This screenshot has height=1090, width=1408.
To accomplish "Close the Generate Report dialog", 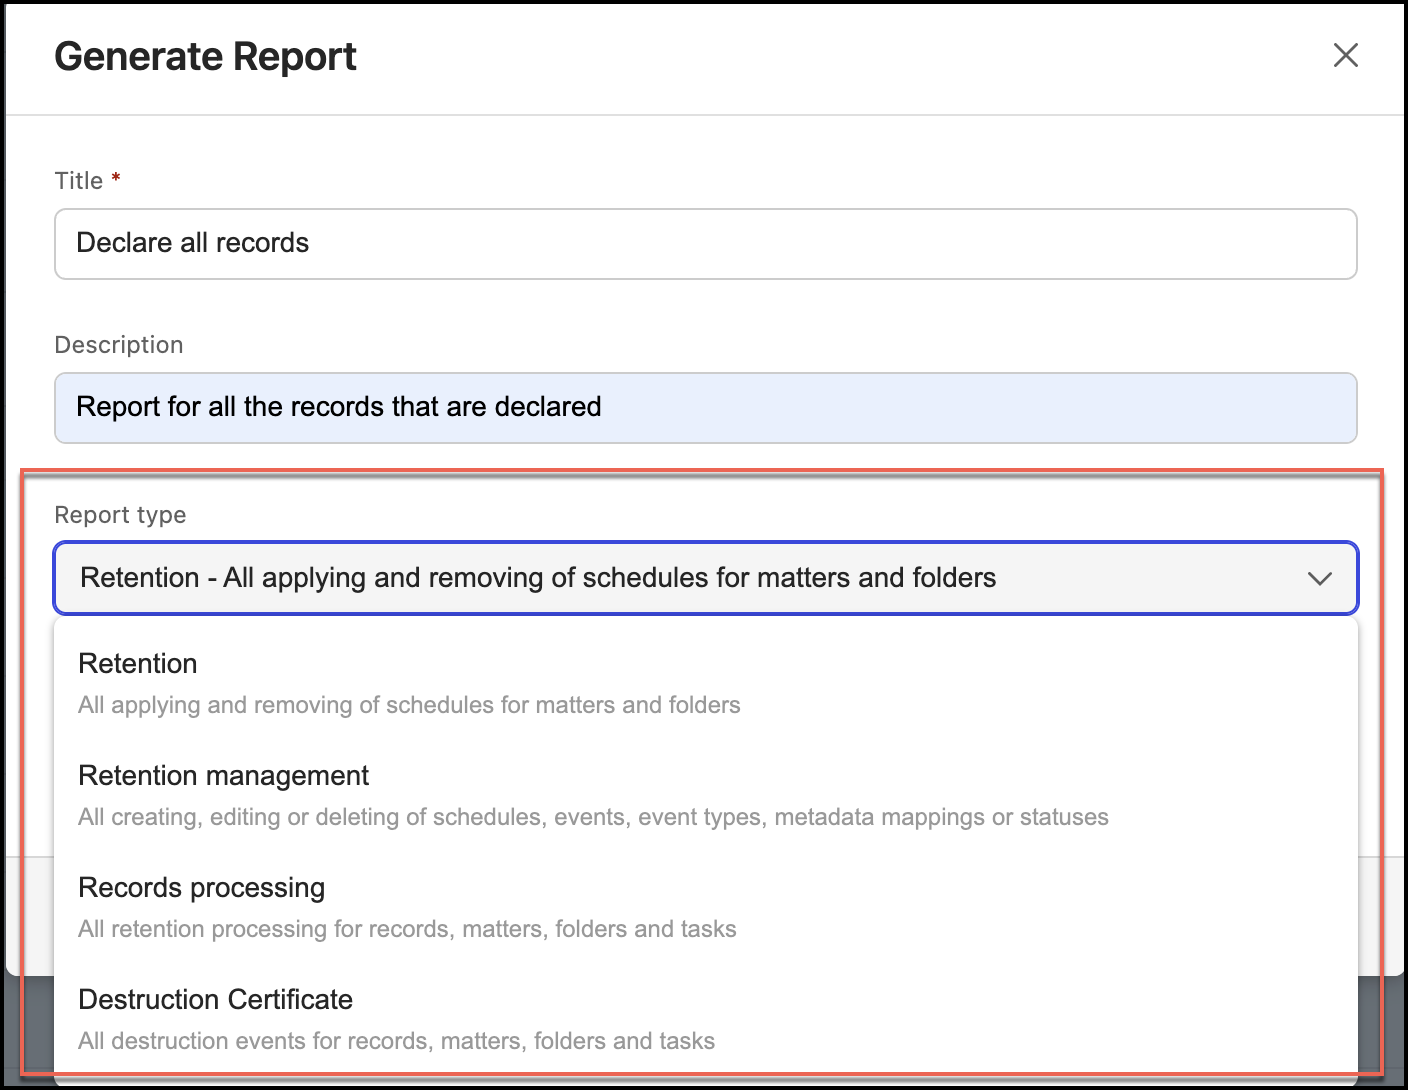I will 1346,56.
